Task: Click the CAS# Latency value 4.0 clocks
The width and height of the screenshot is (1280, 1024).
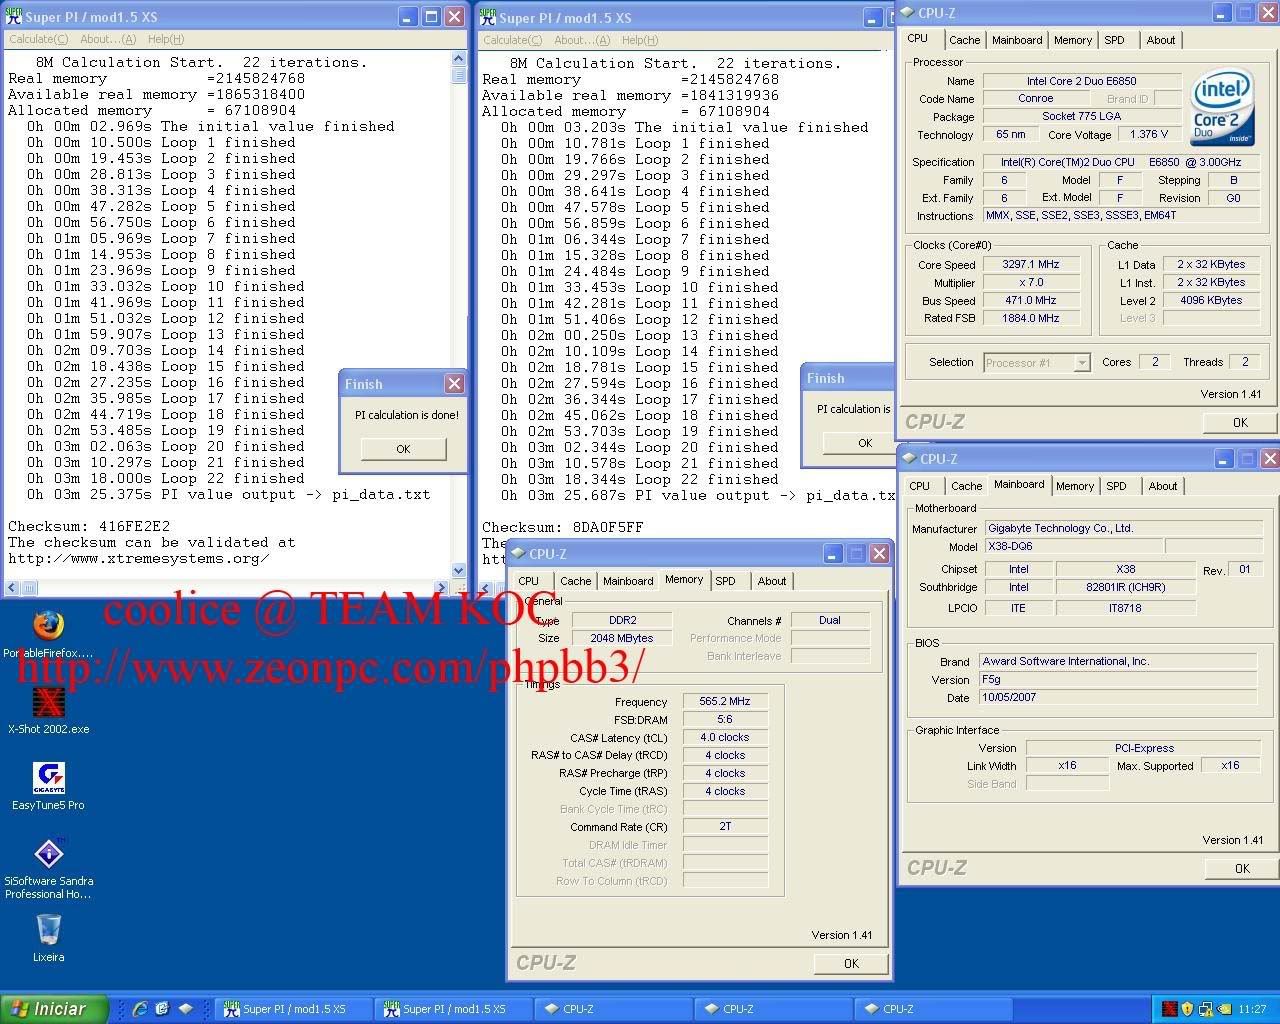Action: coord(725,737)
